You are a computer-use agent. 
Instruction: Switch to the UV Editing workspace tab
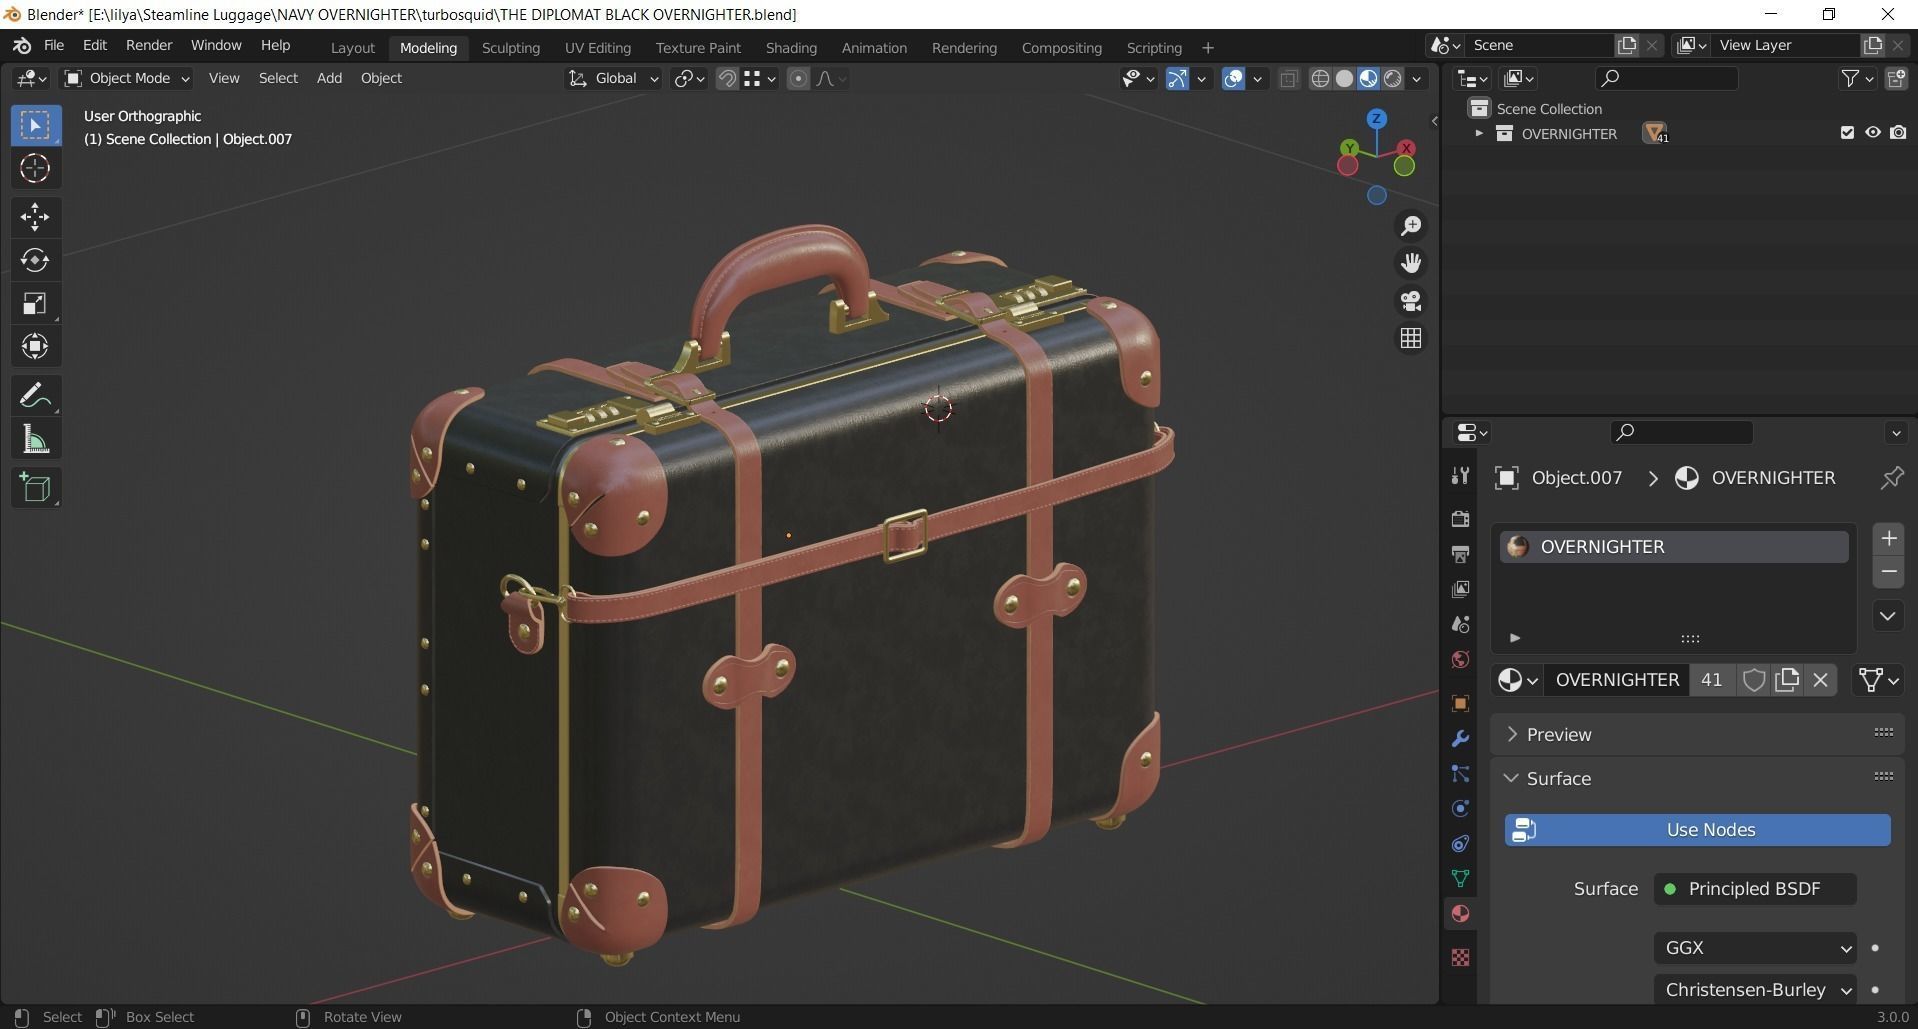point(598,48)
